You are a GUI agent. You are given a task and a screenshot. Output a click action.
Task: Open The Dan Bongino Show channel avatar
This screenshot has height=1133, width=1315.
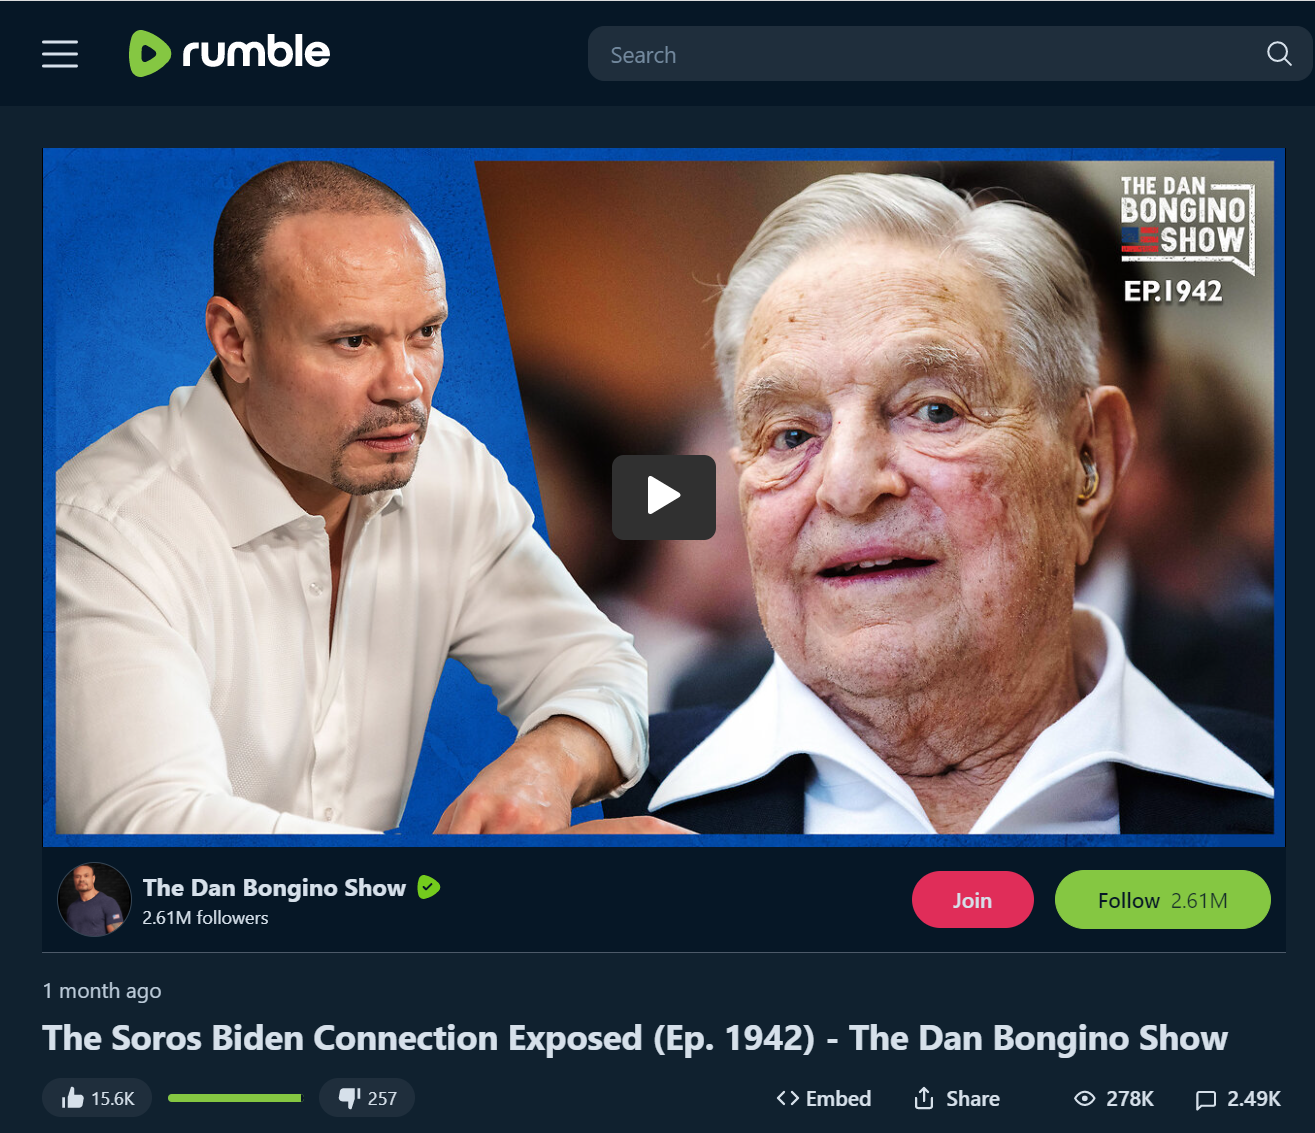coord(94,900)
